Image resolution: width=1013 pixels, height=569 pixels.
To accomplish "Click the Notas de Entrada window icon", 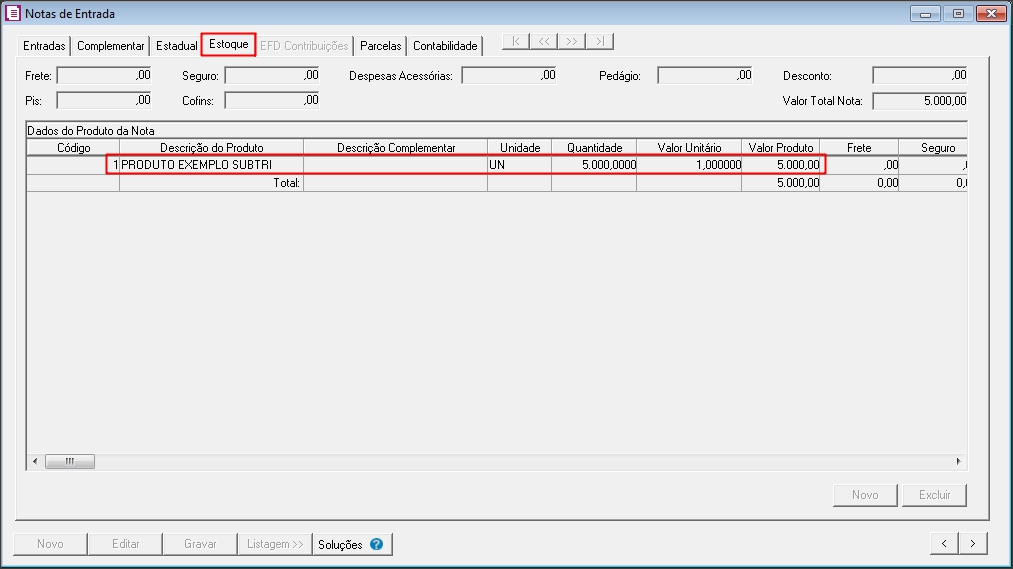I will (x=13, y=14).
